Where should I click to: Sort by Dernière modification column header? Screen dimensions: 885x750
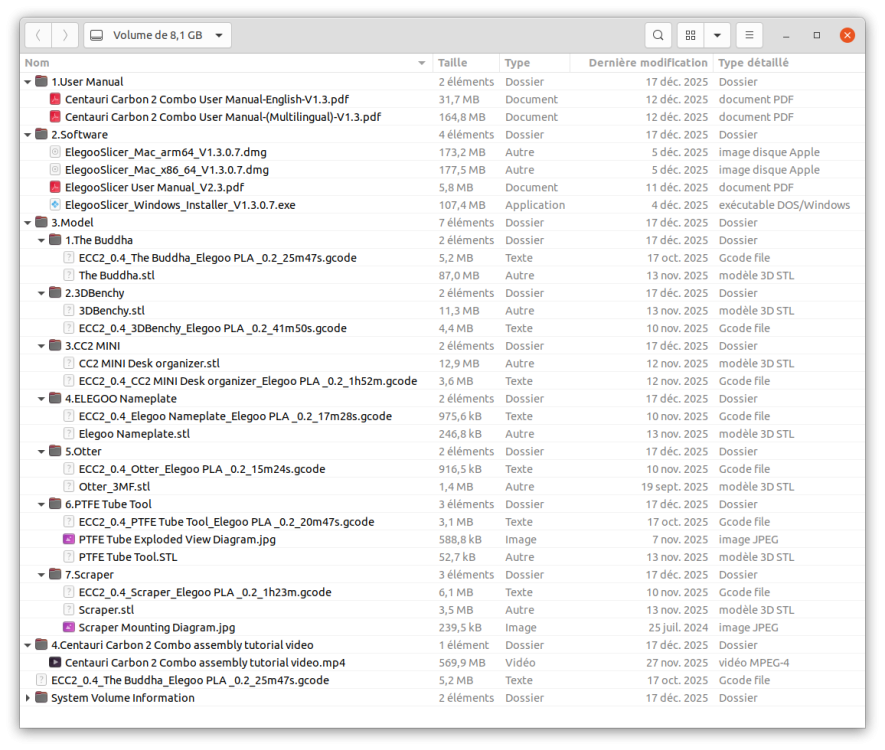(x=642, y=63)
